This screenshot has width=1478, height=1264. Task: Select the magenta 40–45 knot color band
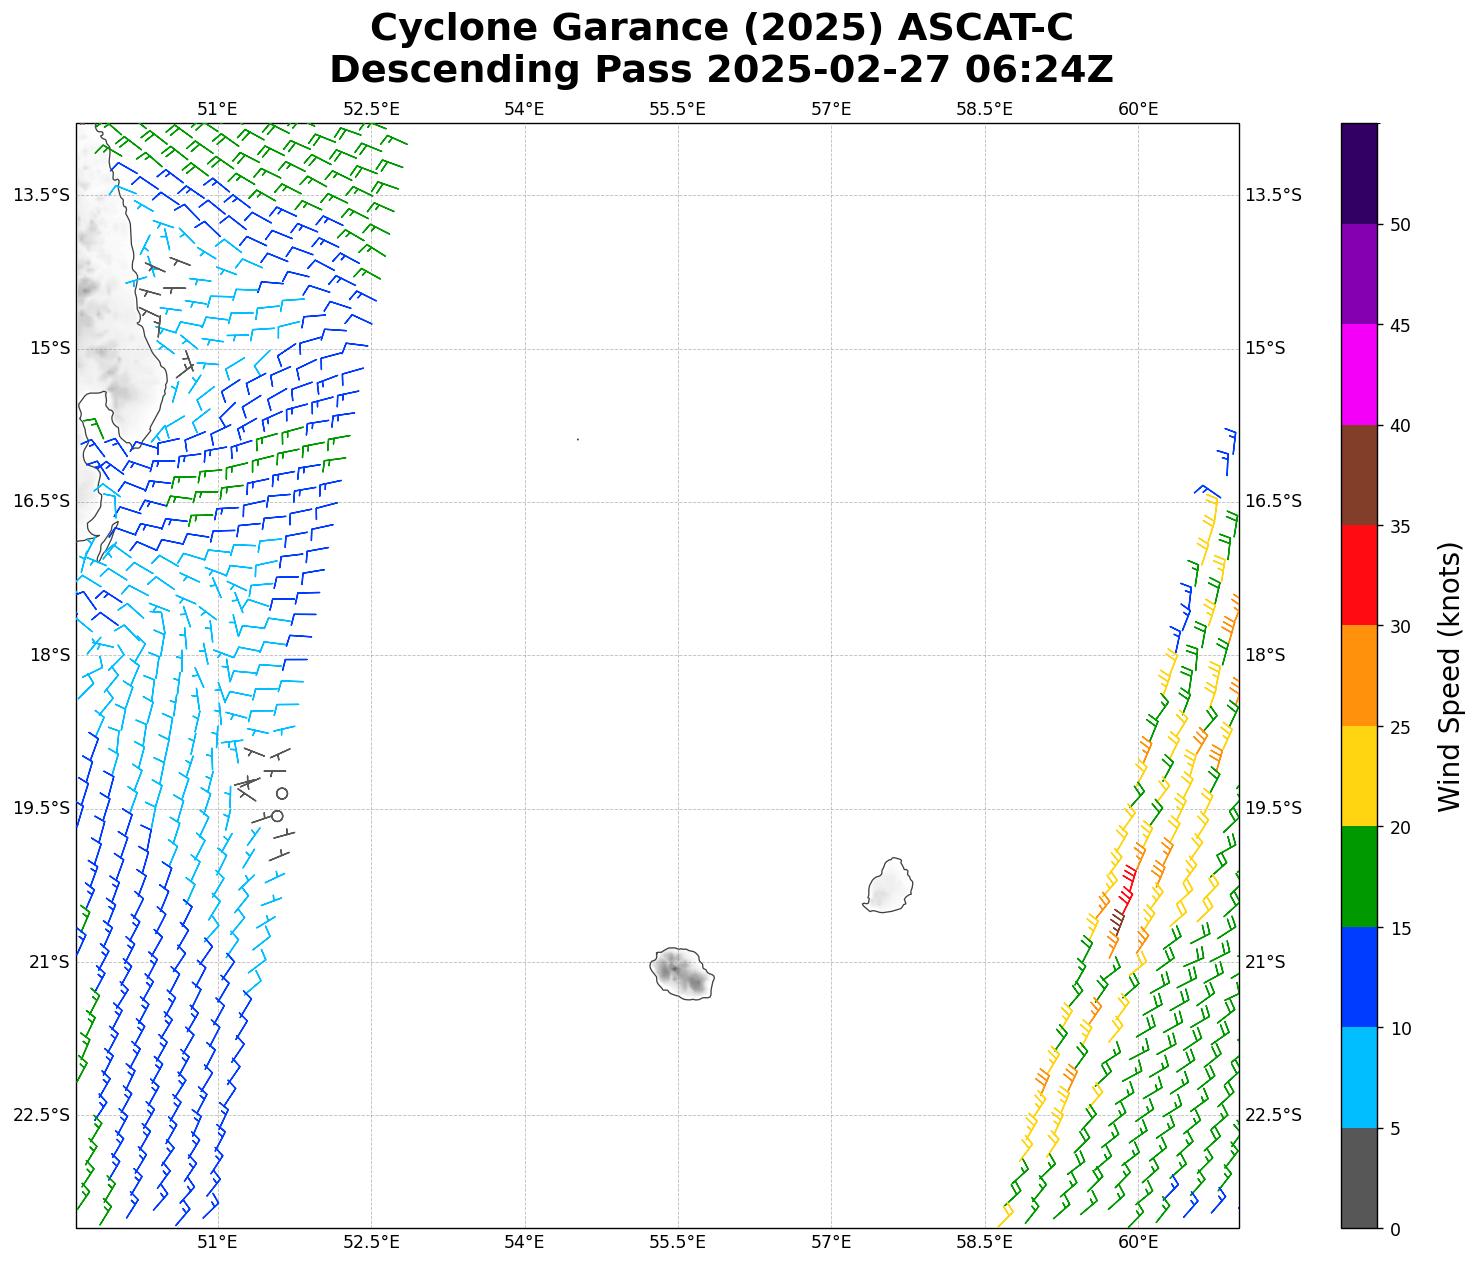(1359, 374)
